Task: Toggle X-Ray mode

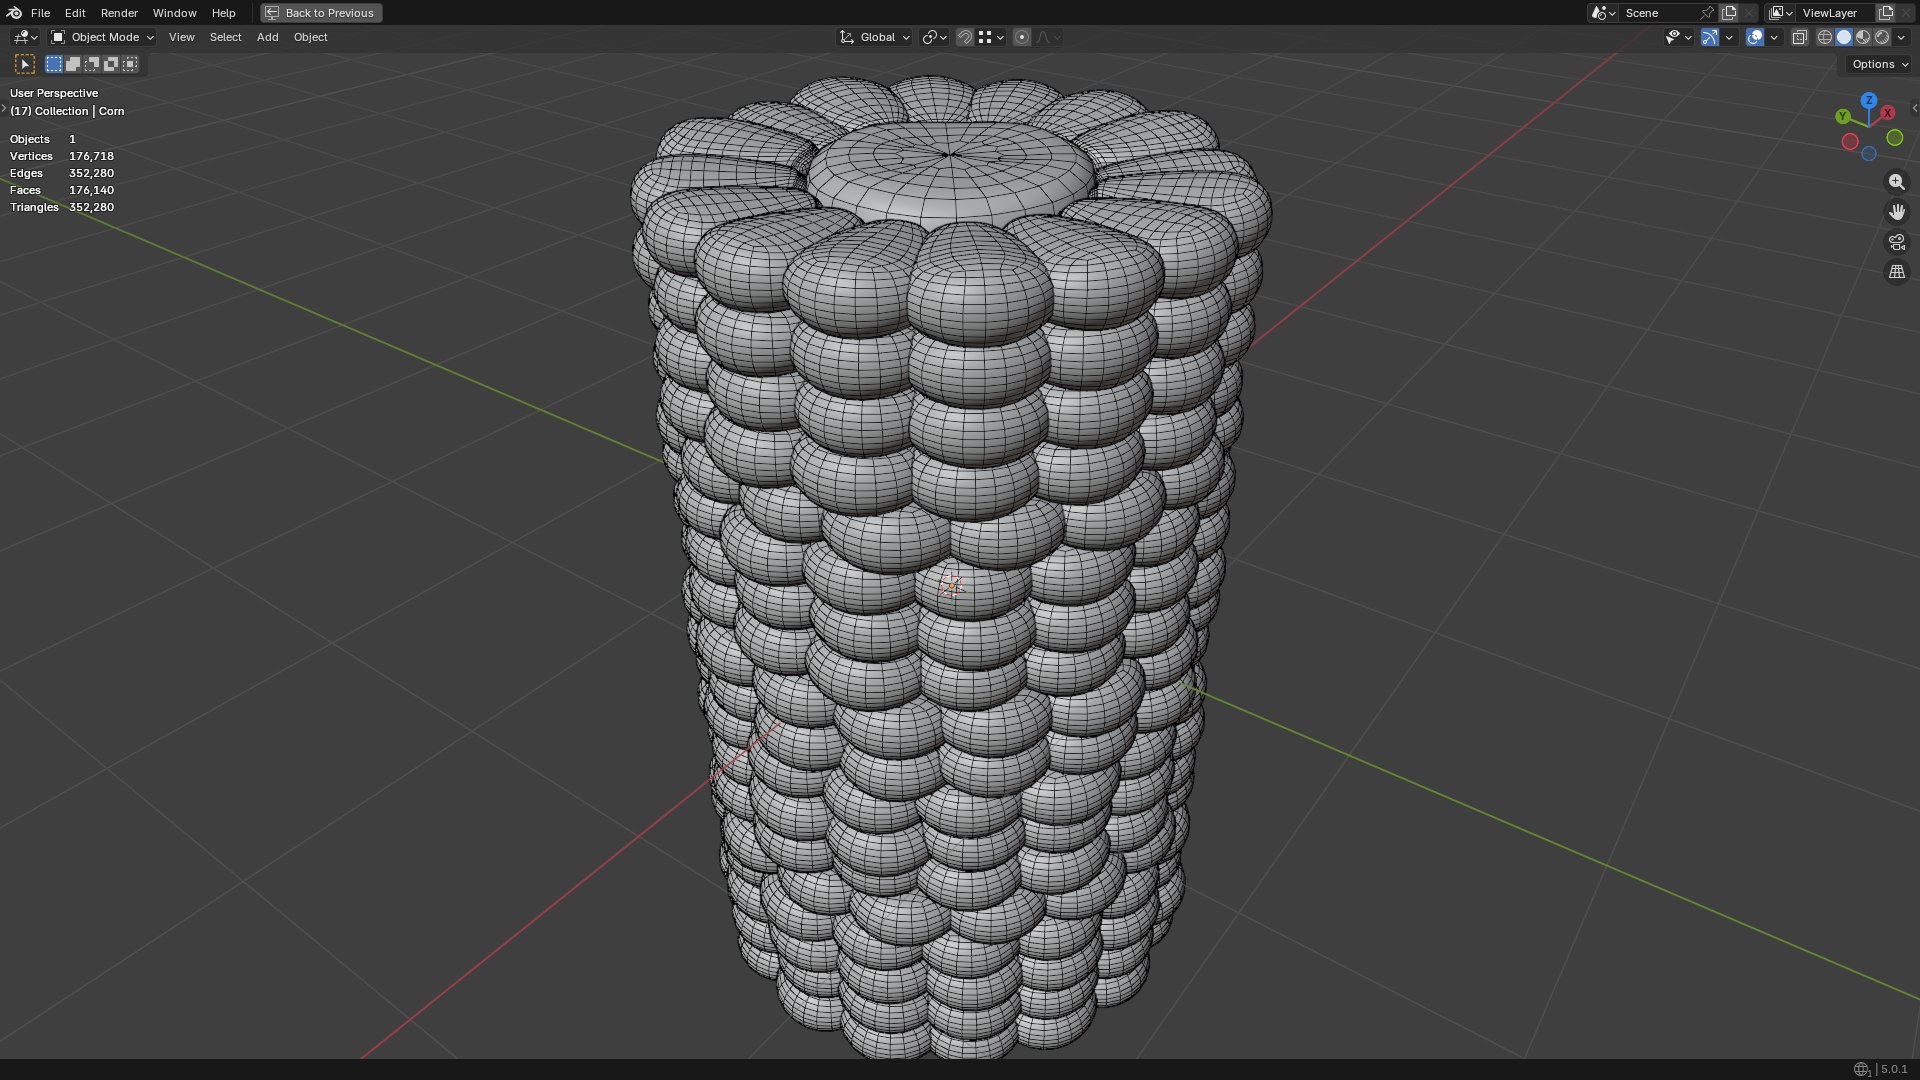Action: tap(1799, 37)
